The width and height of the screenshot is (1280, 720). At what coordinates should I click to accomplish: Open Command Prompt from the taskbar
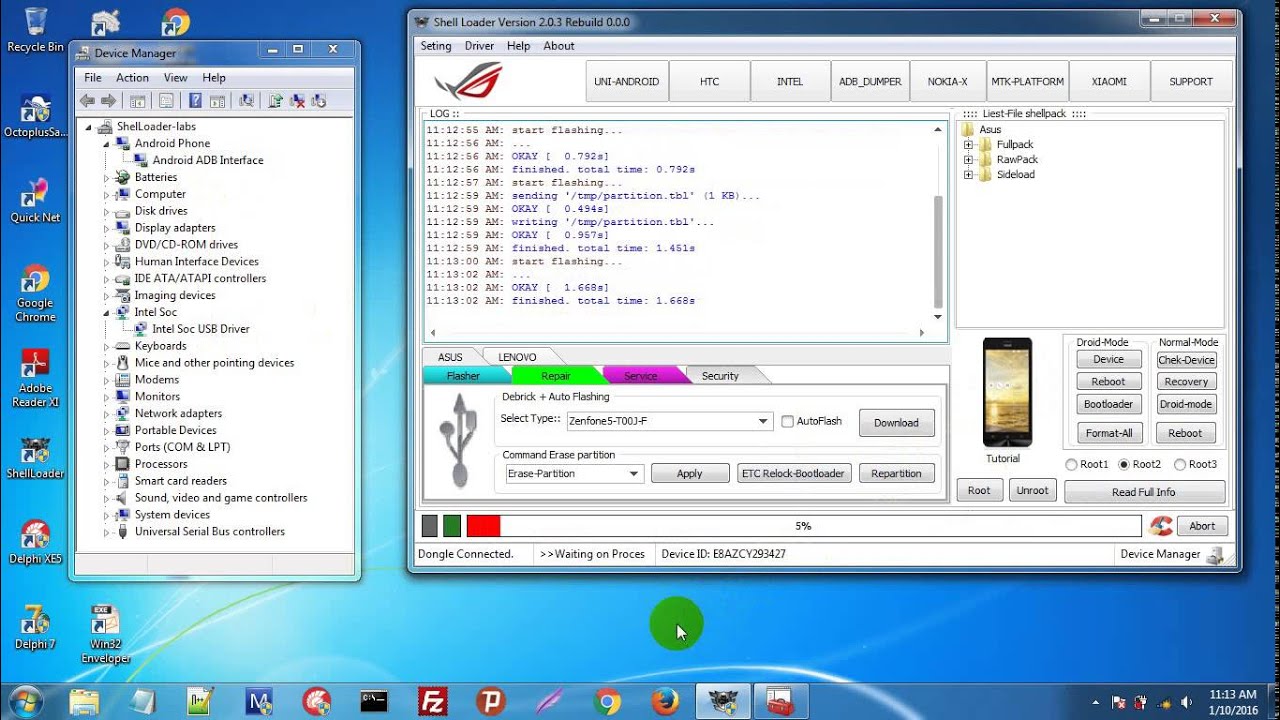point(375,702)
